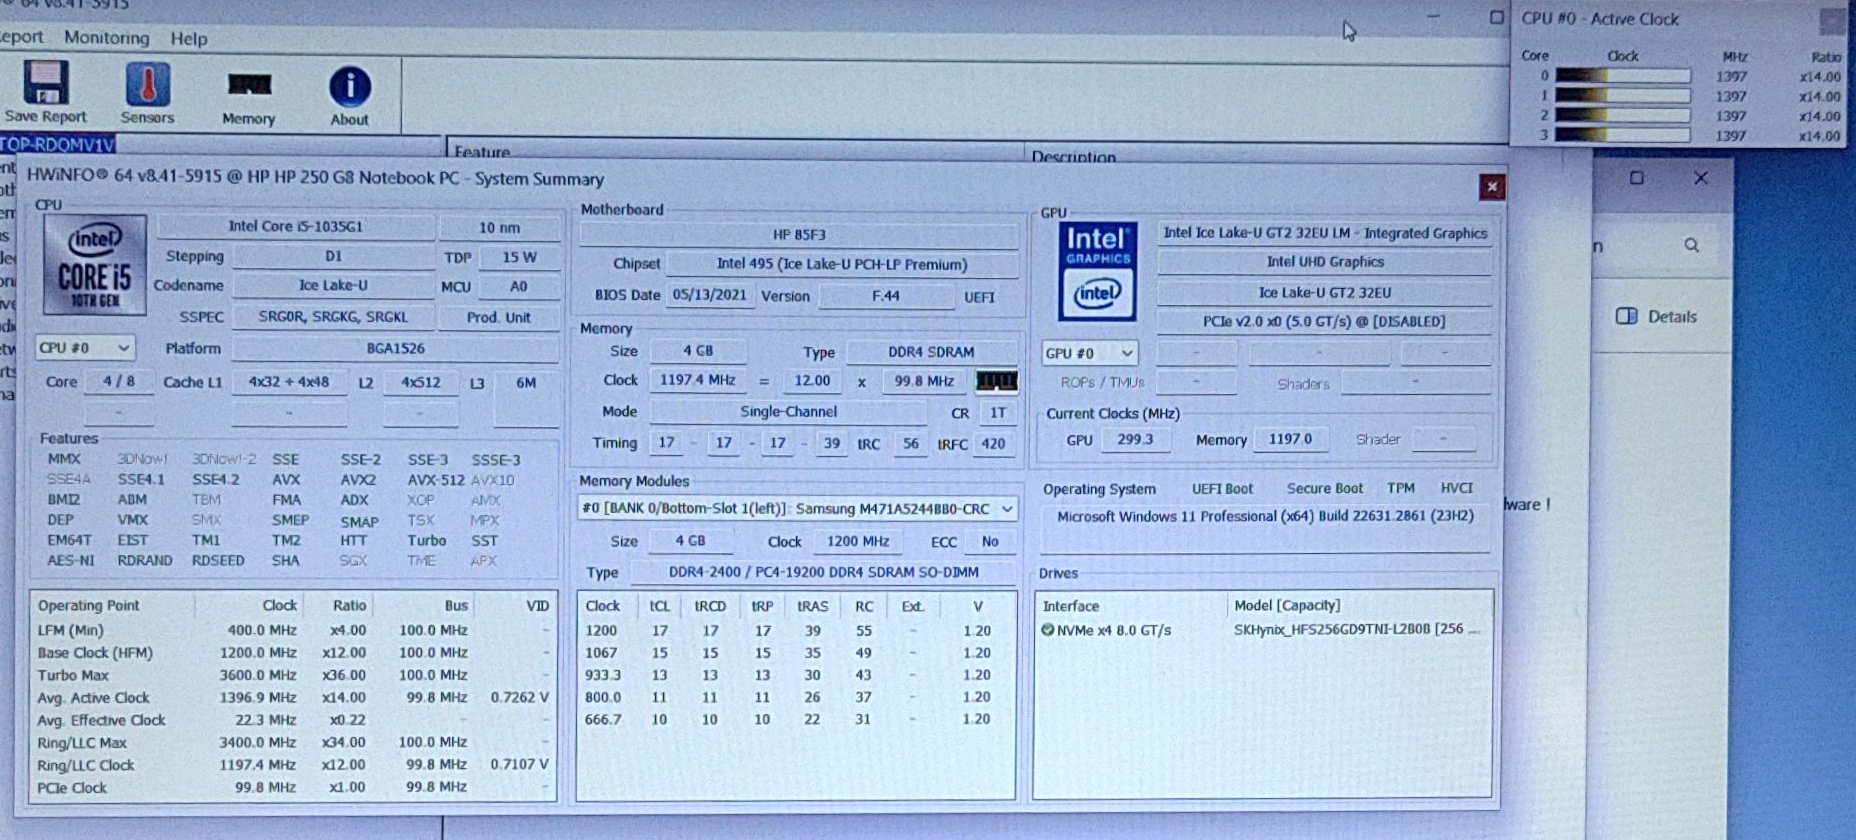
Task: Open the Monitoring menu
Action: coord(107,38)
